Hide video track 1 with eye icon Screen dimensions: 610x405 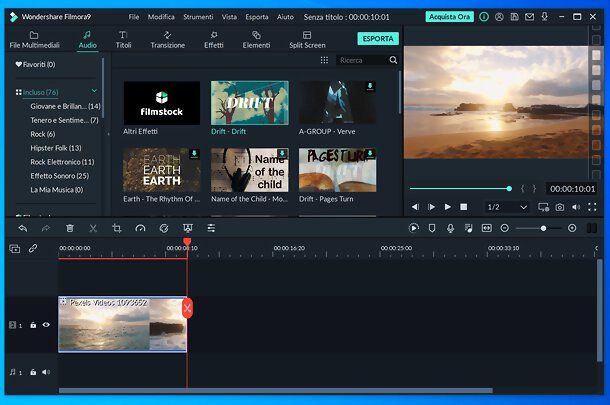46,324
